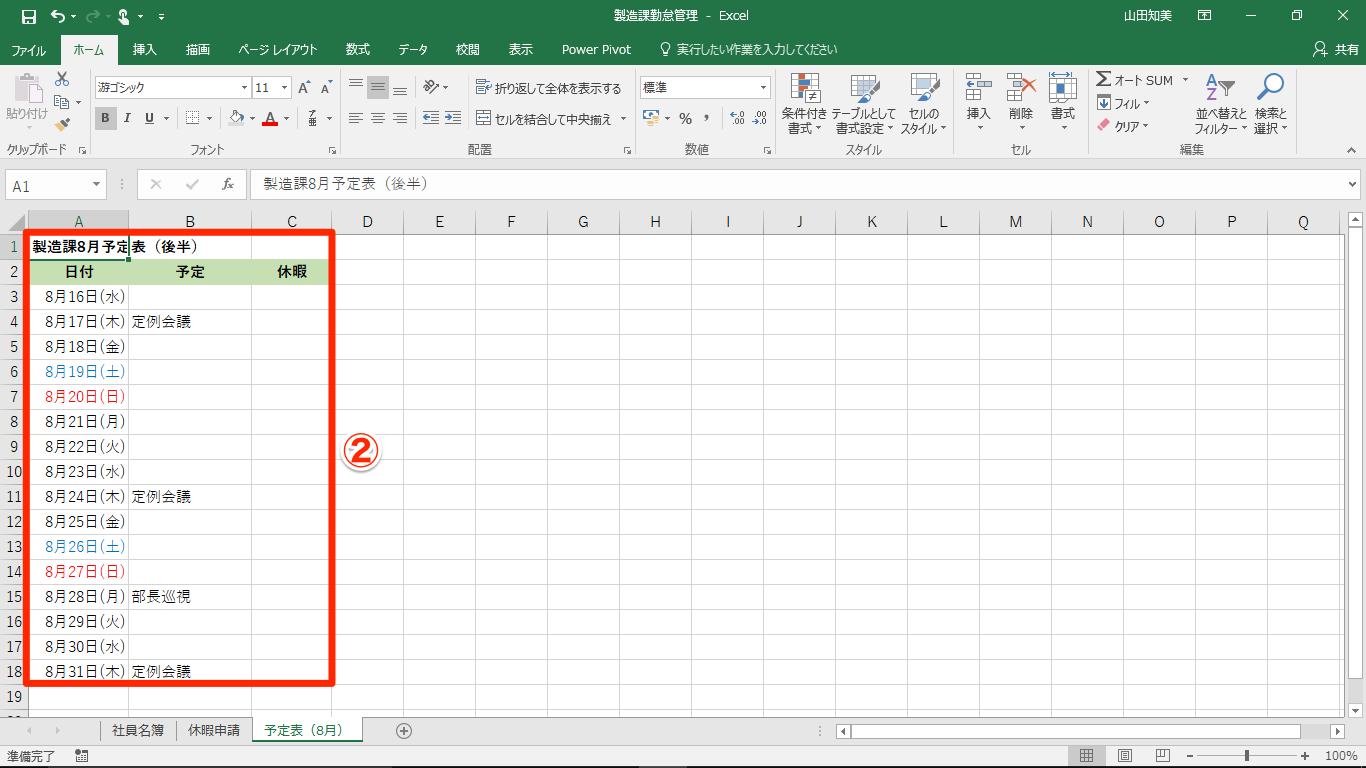Click the insert function fx icon
This screenshot has height=768, width=1366.
pos(228,184)
